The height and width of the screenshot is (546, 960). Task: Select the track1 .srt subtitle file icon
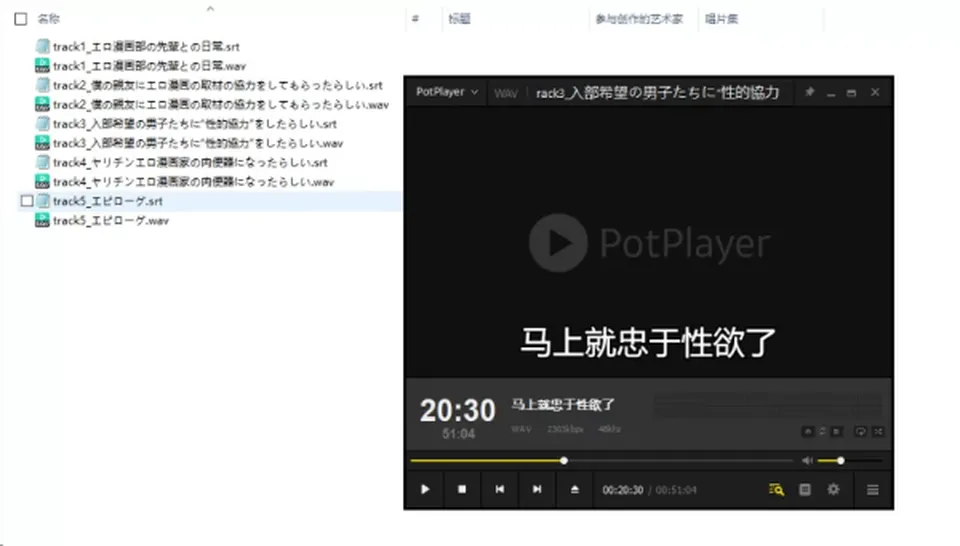42,46
